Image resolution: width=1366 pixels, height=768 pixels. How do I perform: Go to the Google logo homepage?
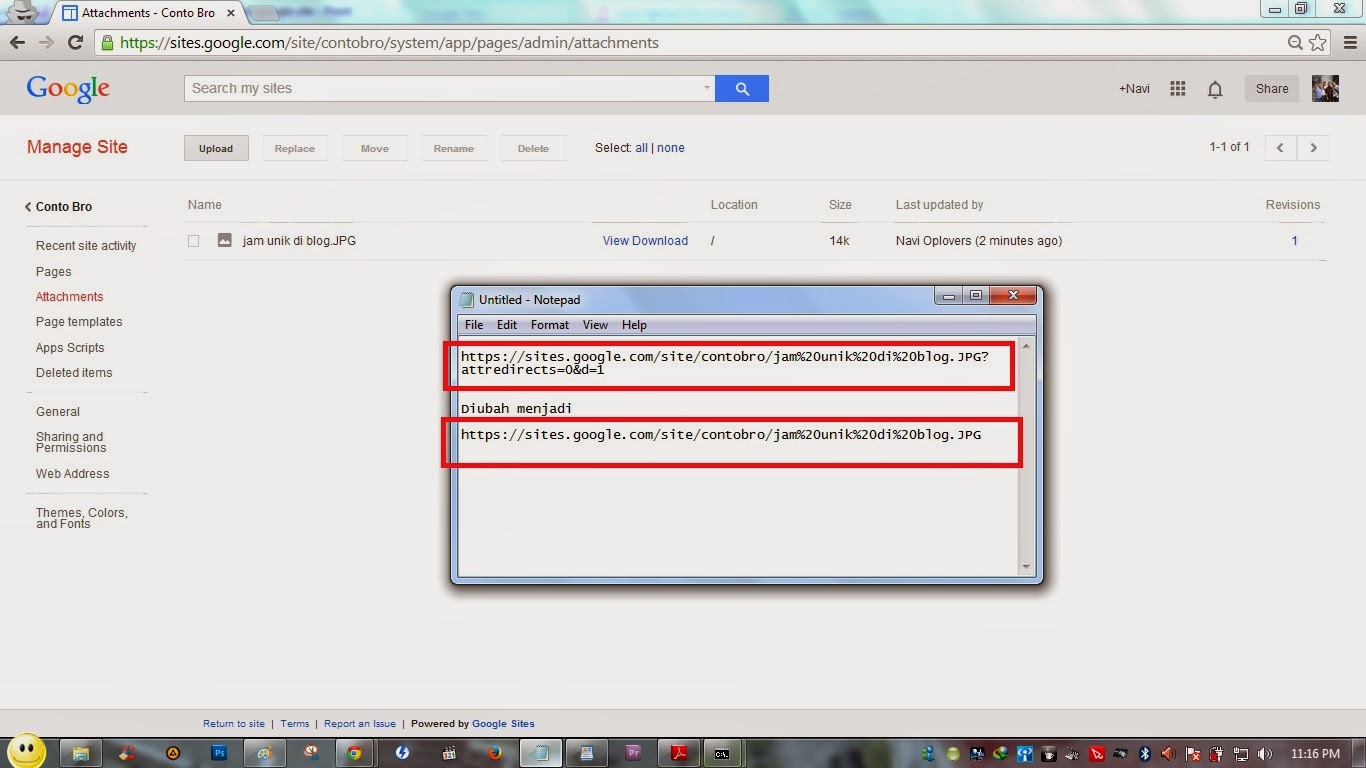[68, 89]
